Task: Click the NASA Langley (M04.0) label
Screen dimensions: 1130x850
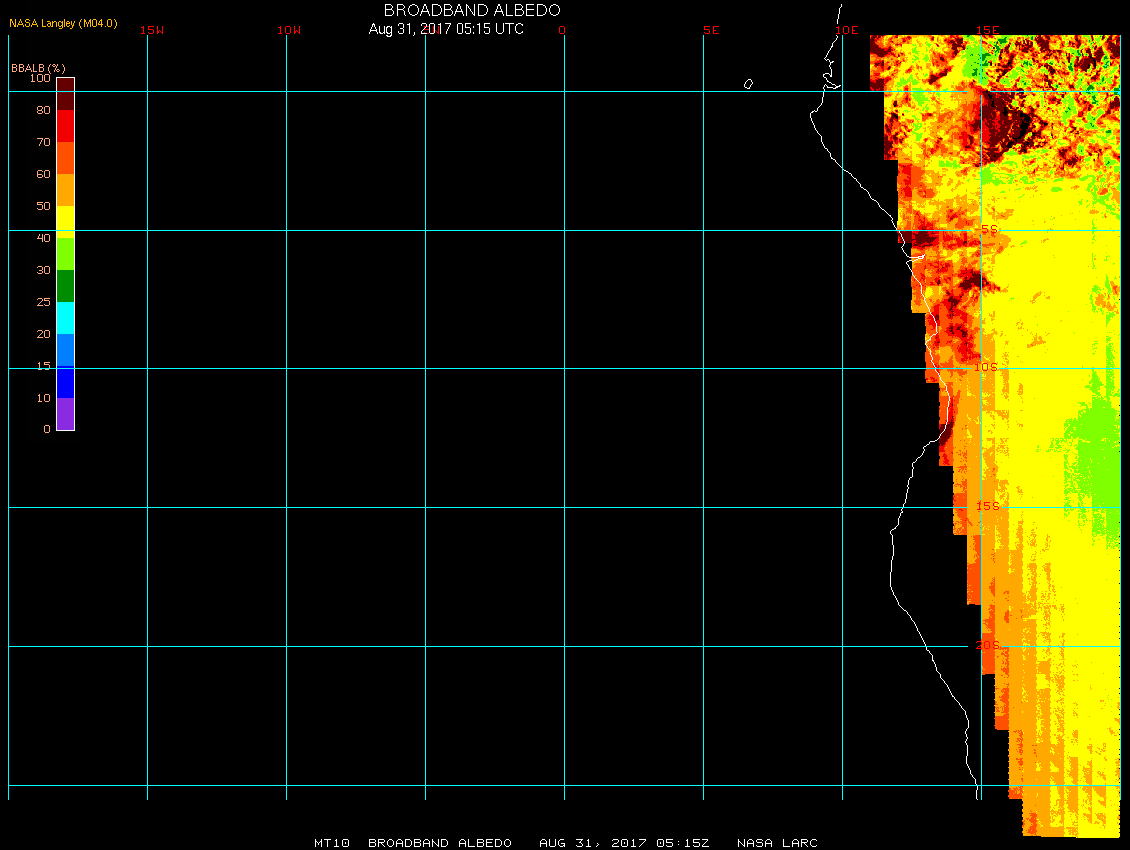Action: (x=63, y=22)
